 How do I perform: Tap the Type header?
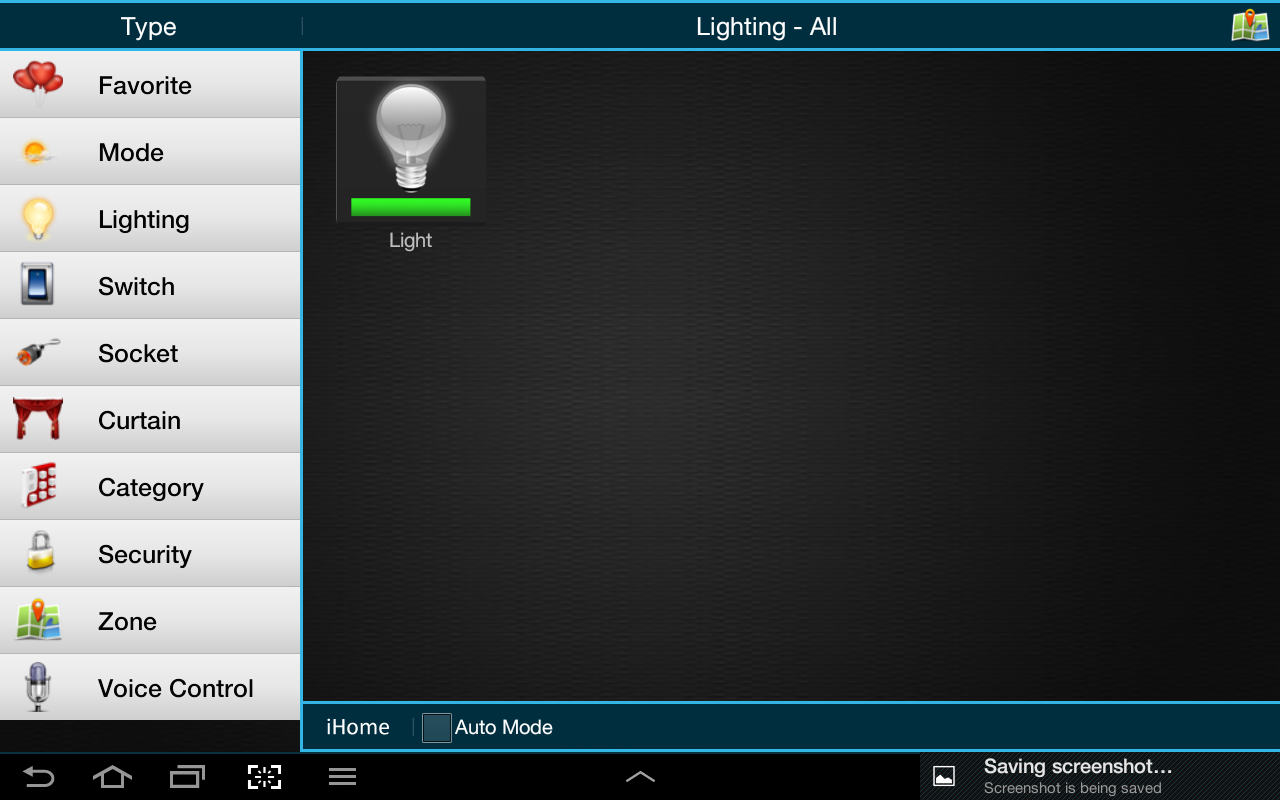point(149,26)
